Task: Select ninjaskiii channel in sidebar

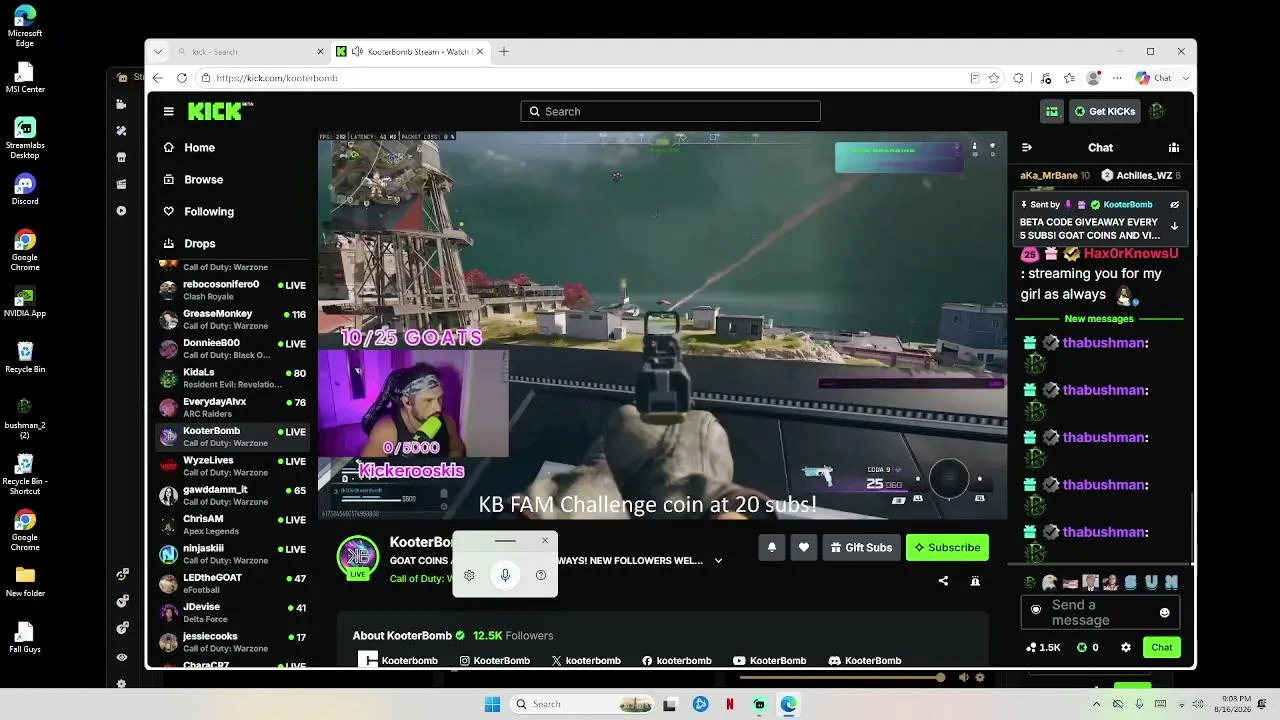Action: pos(233,554)
